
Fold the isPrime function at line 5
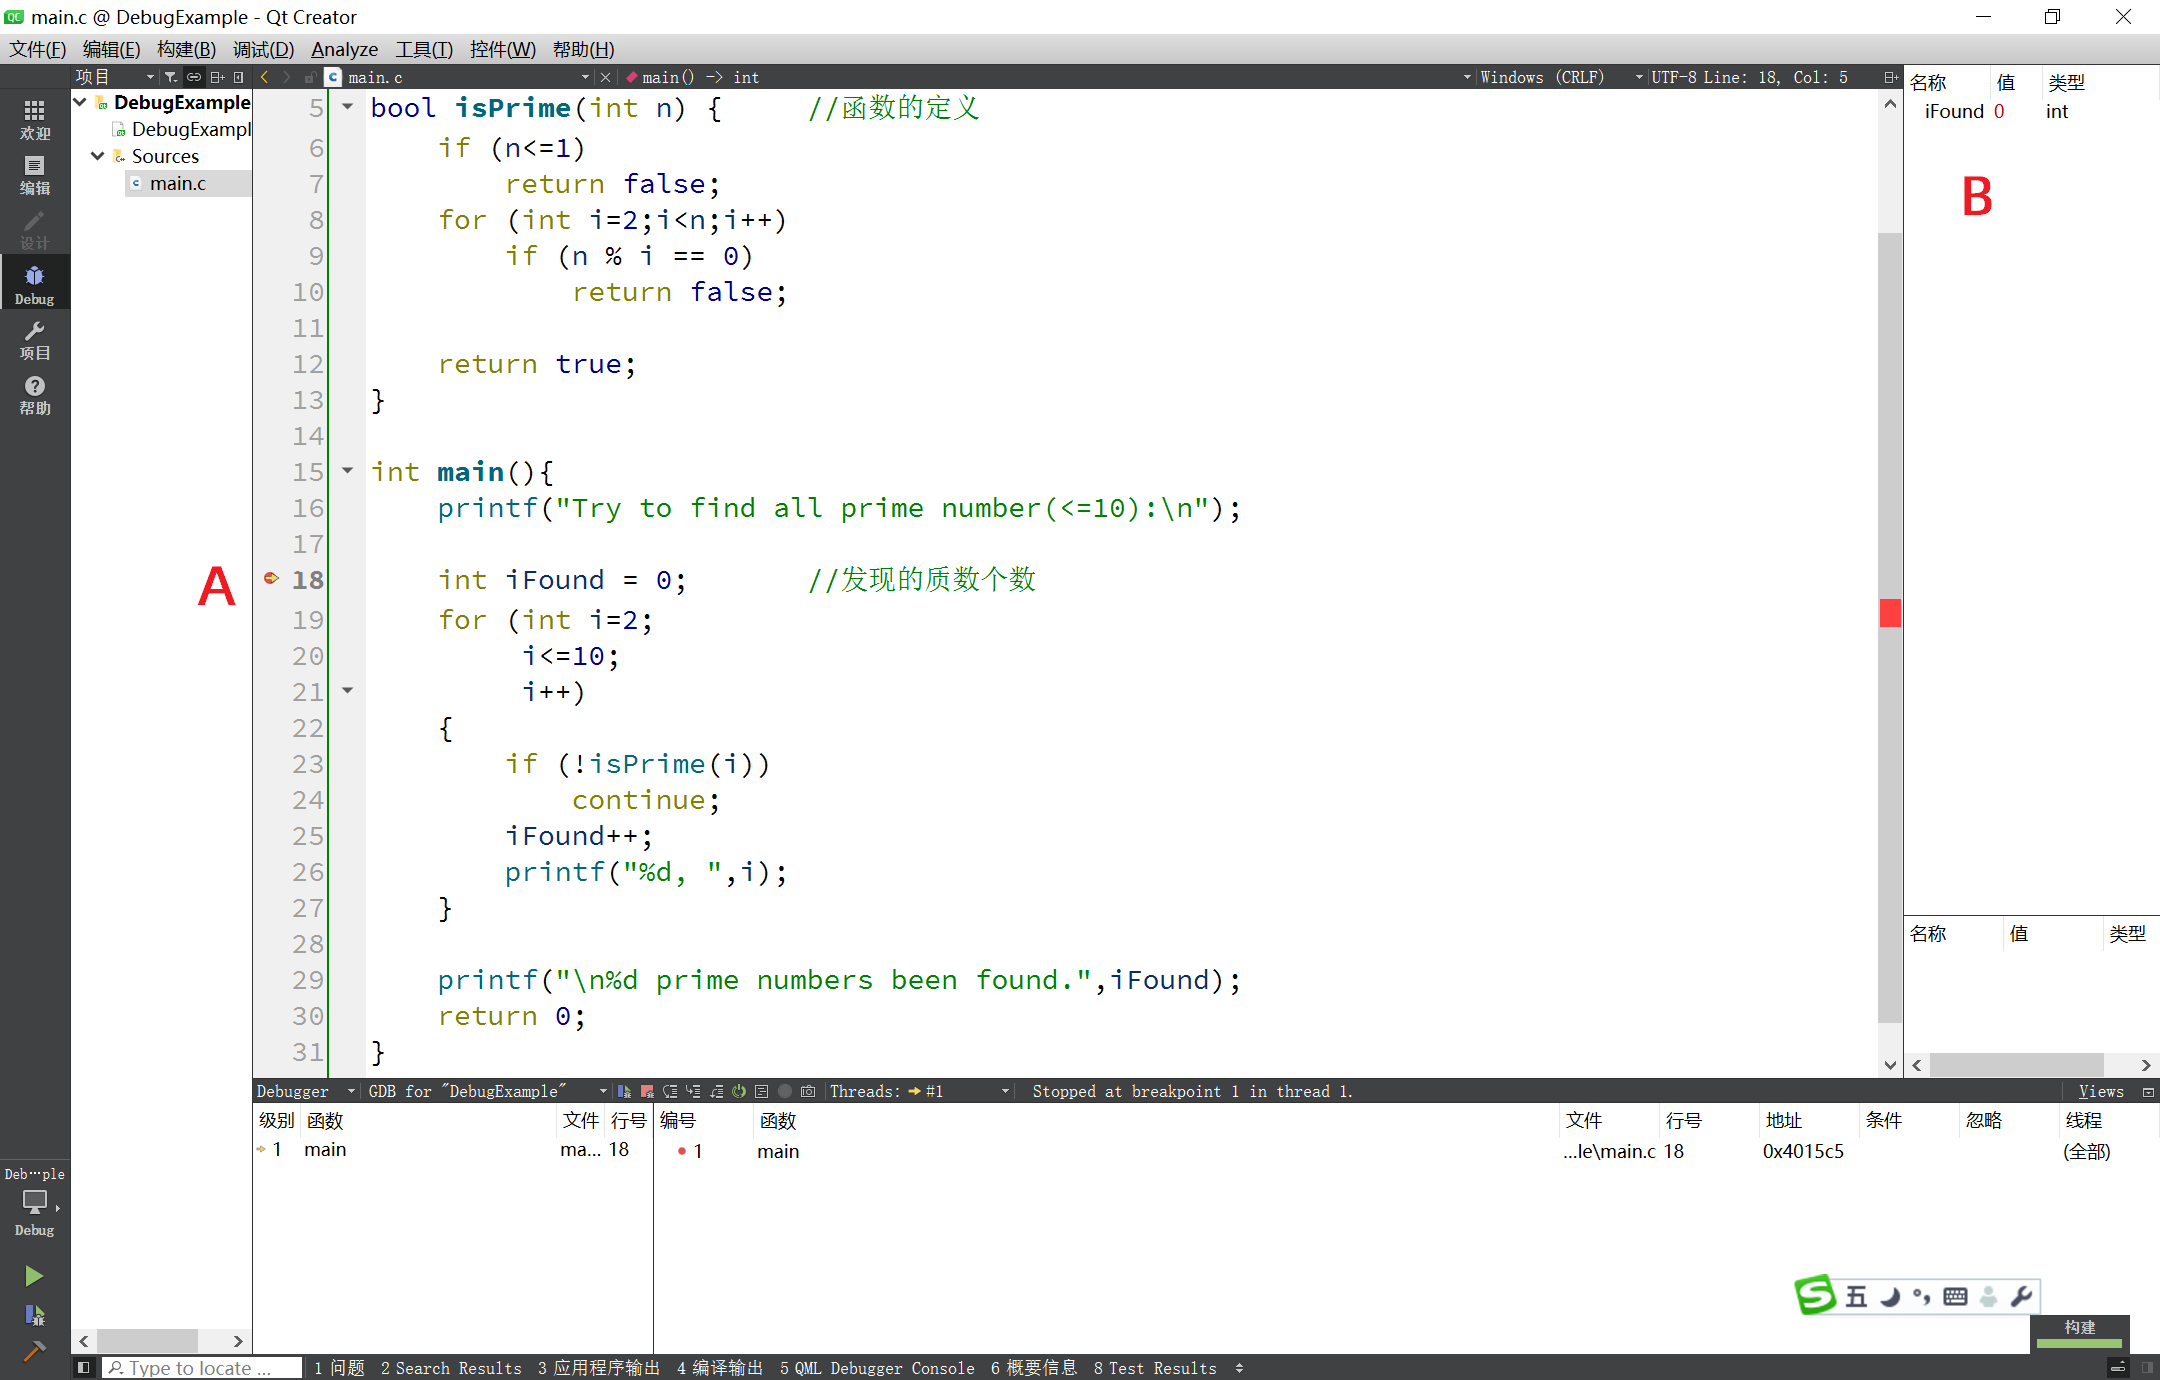pos(348,106)
